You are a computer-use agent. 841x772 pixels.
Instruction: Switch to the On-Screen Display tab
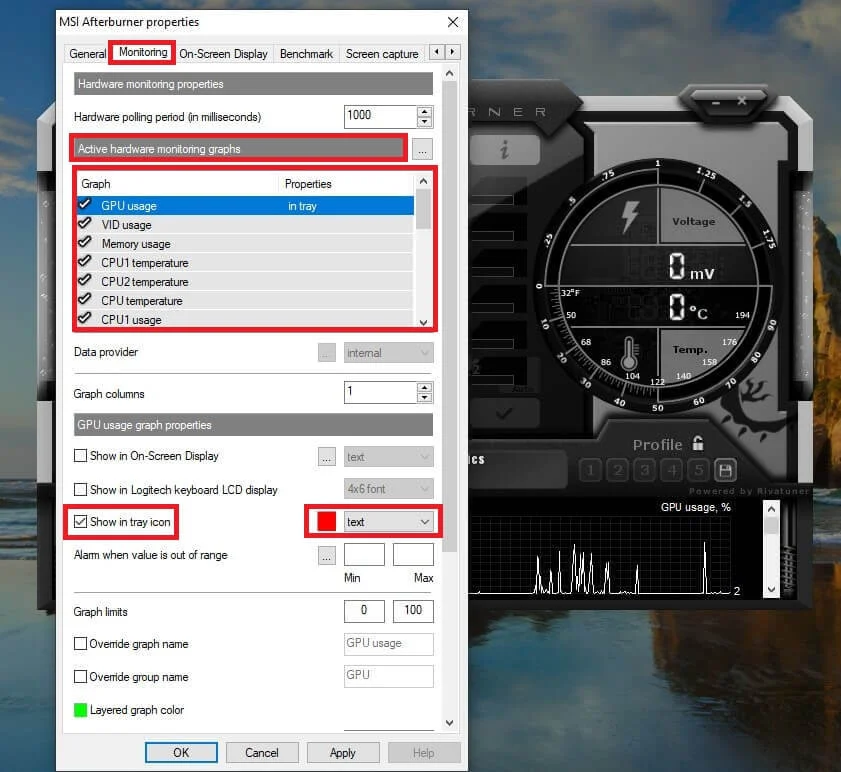[x=226, y=53]
